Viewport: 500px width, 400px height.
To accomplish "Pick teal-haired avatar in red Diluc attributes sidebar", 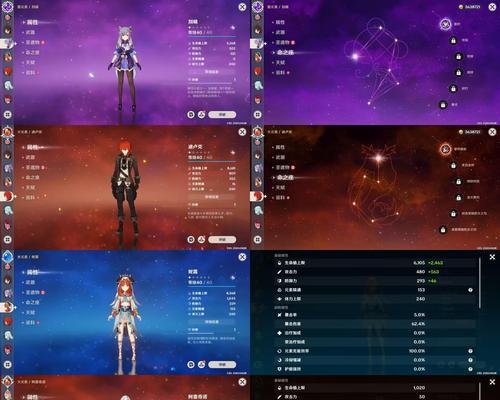I will [8, 211].
